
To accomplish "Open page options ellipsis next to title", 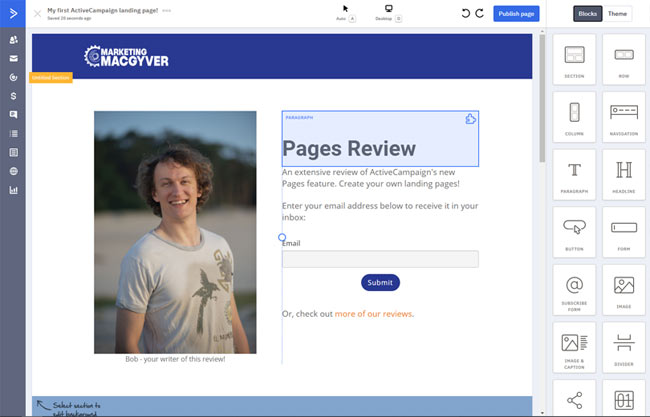I will coord(166,10).
